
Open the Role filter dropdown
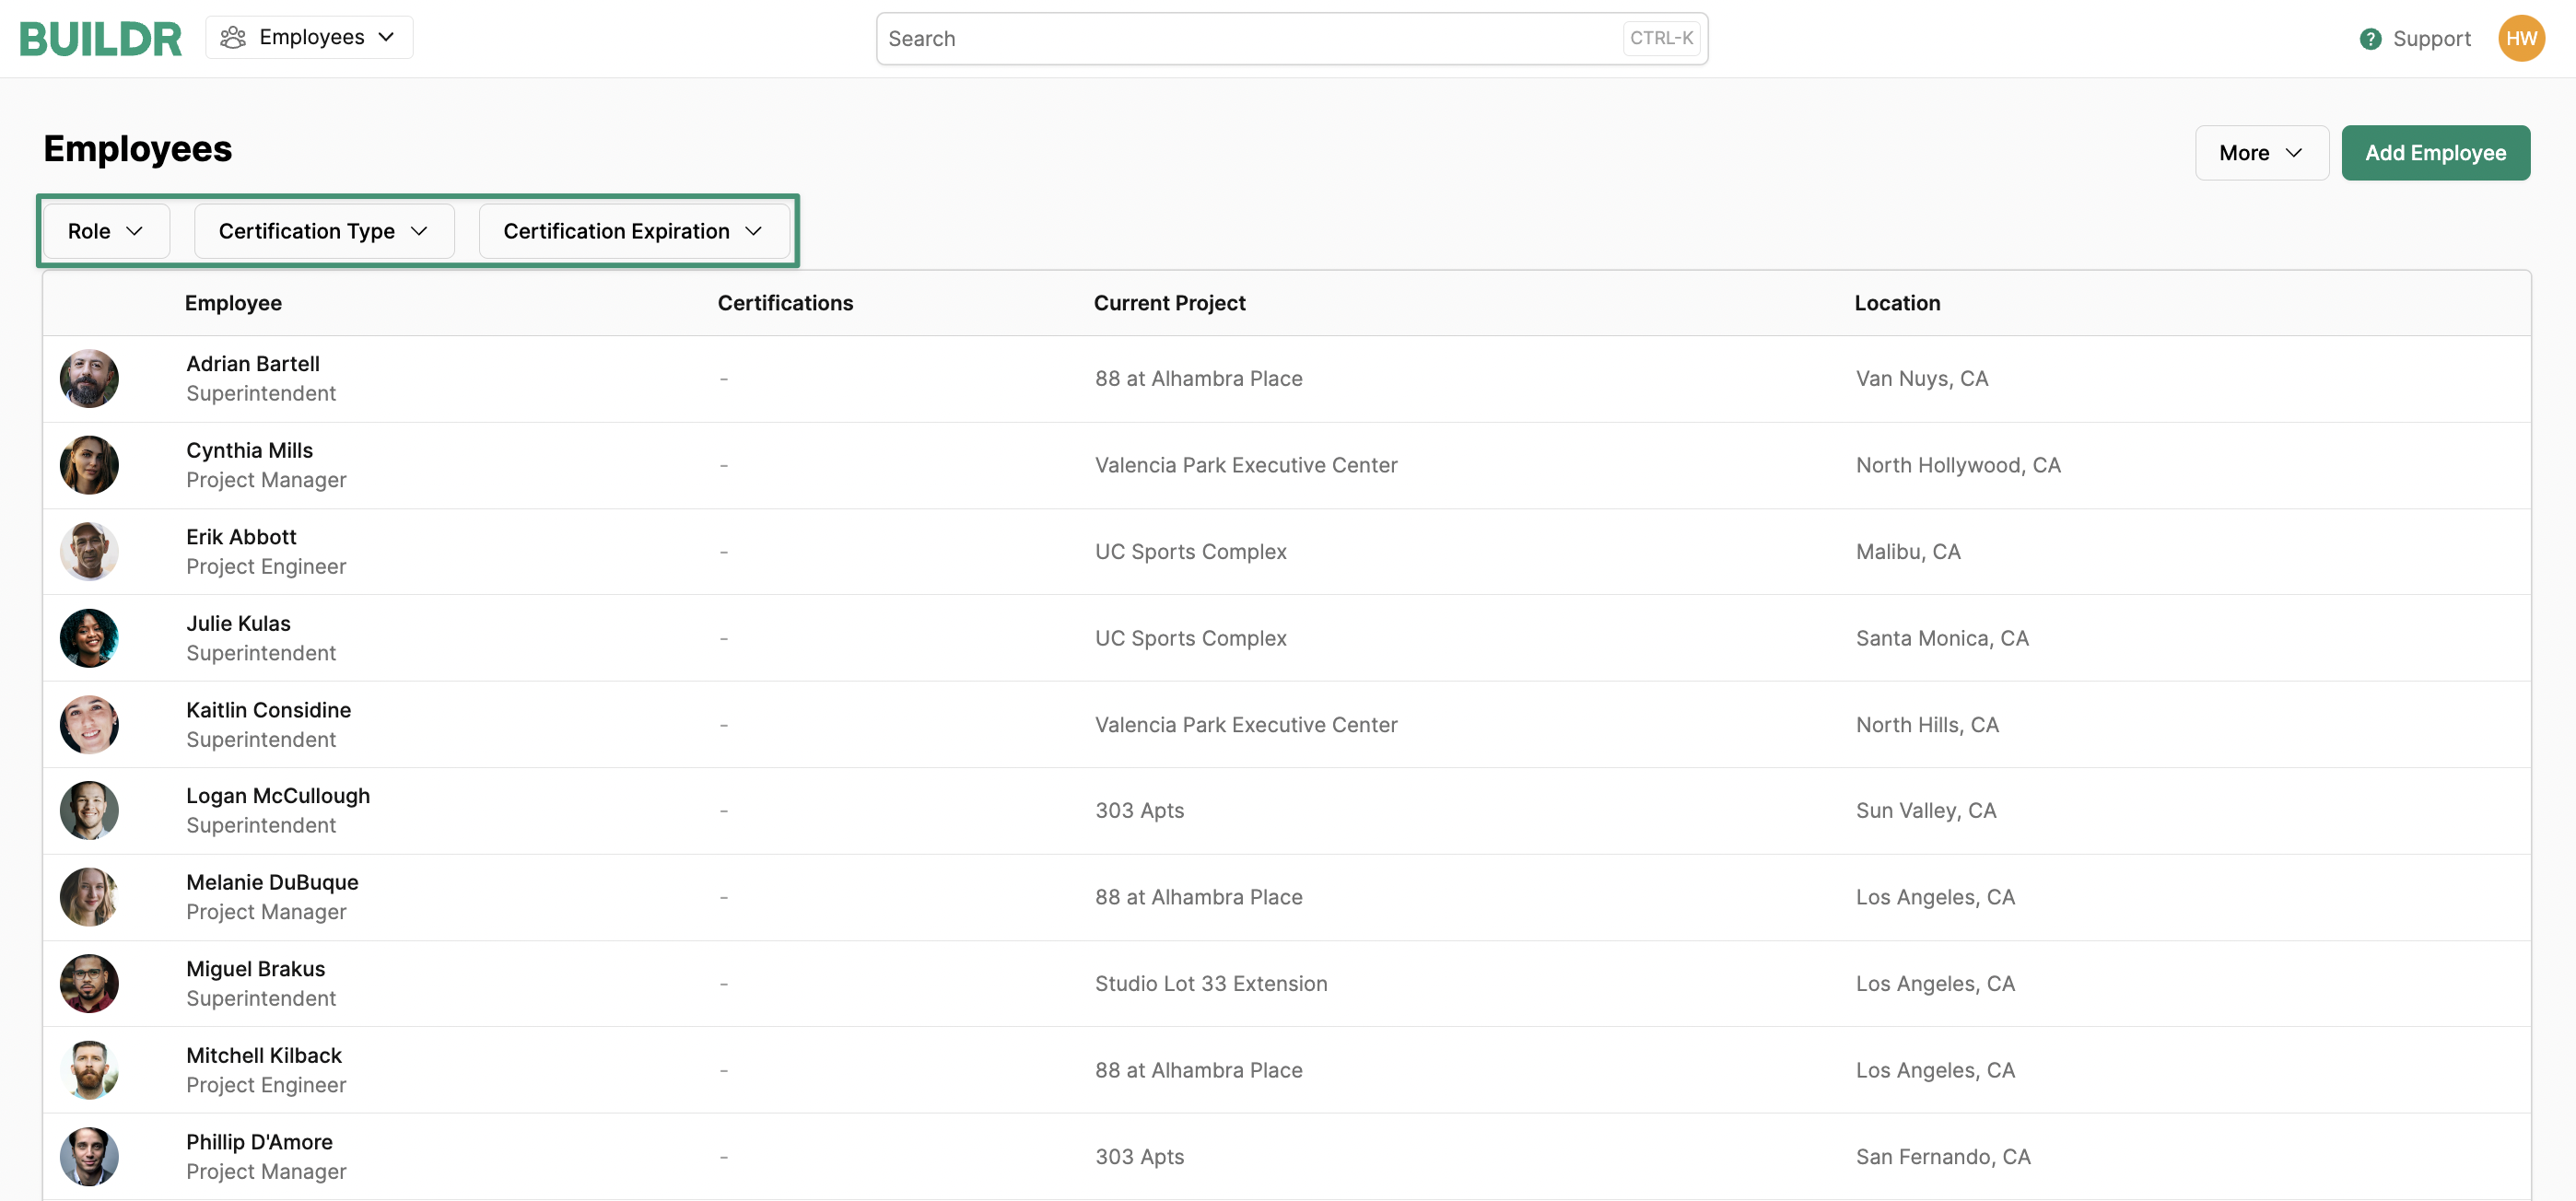coord(106,231)
